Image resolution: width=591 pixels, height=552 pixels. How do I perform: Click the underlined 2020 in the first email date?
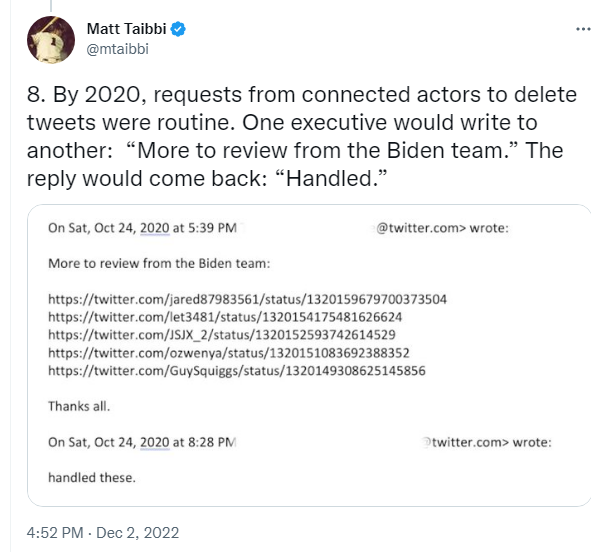[x=155, y=228]
